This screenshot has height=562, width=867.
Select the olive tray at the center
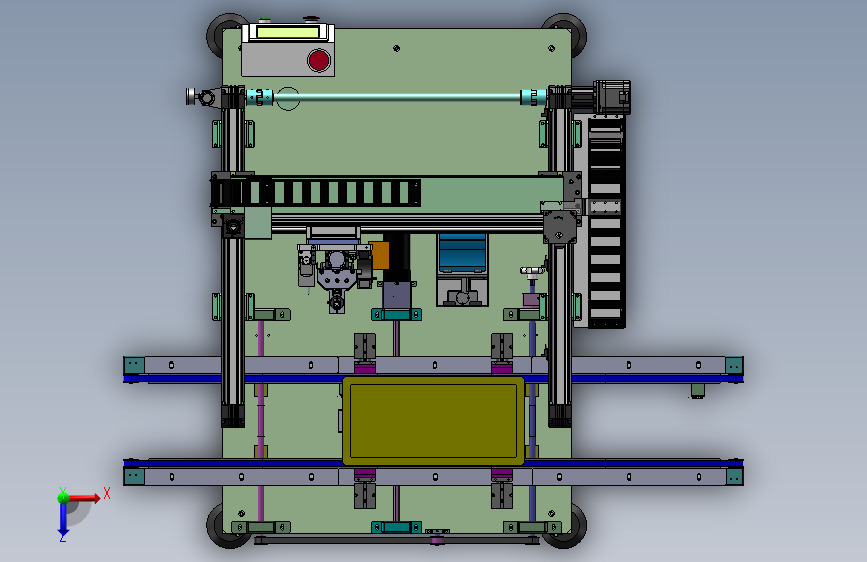coord(434,421)
